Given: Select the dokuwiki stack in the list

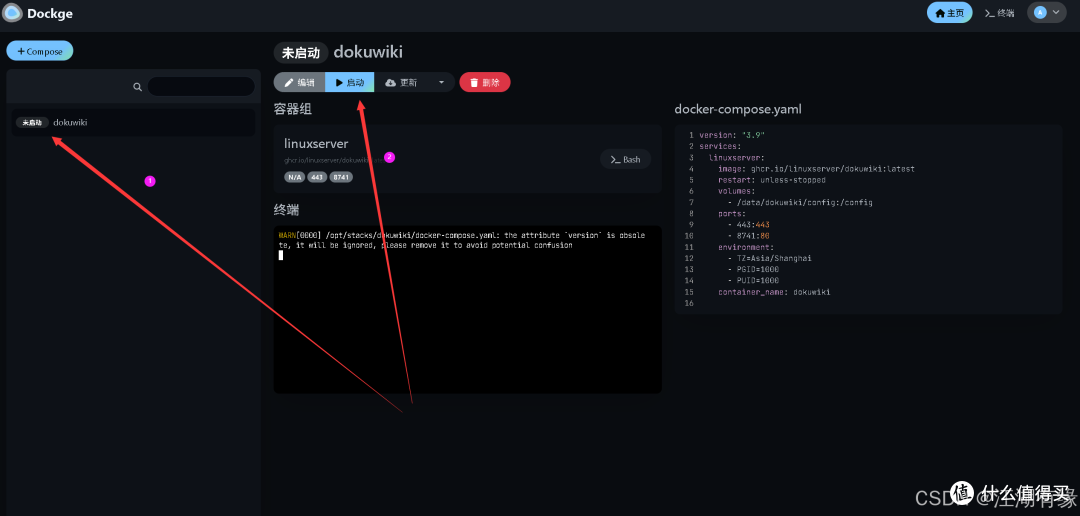Looking at the screenshot, I should coord(133,123).
